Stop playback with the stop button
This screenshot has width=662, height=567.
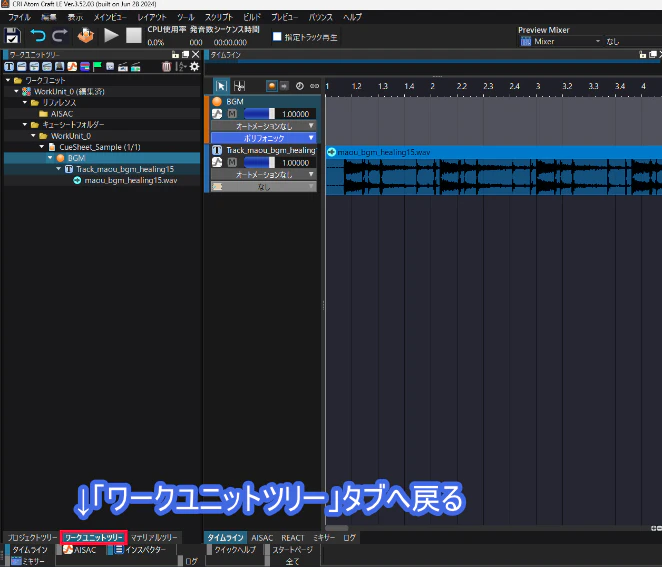coord(134,35)
